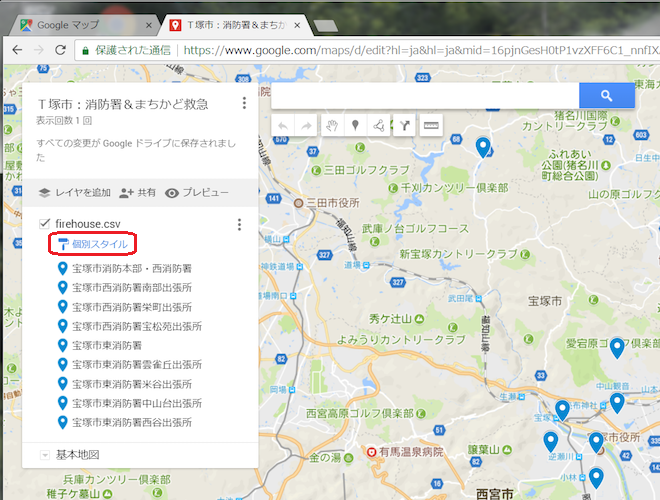Click プレビュー preview button

point(197,193)
